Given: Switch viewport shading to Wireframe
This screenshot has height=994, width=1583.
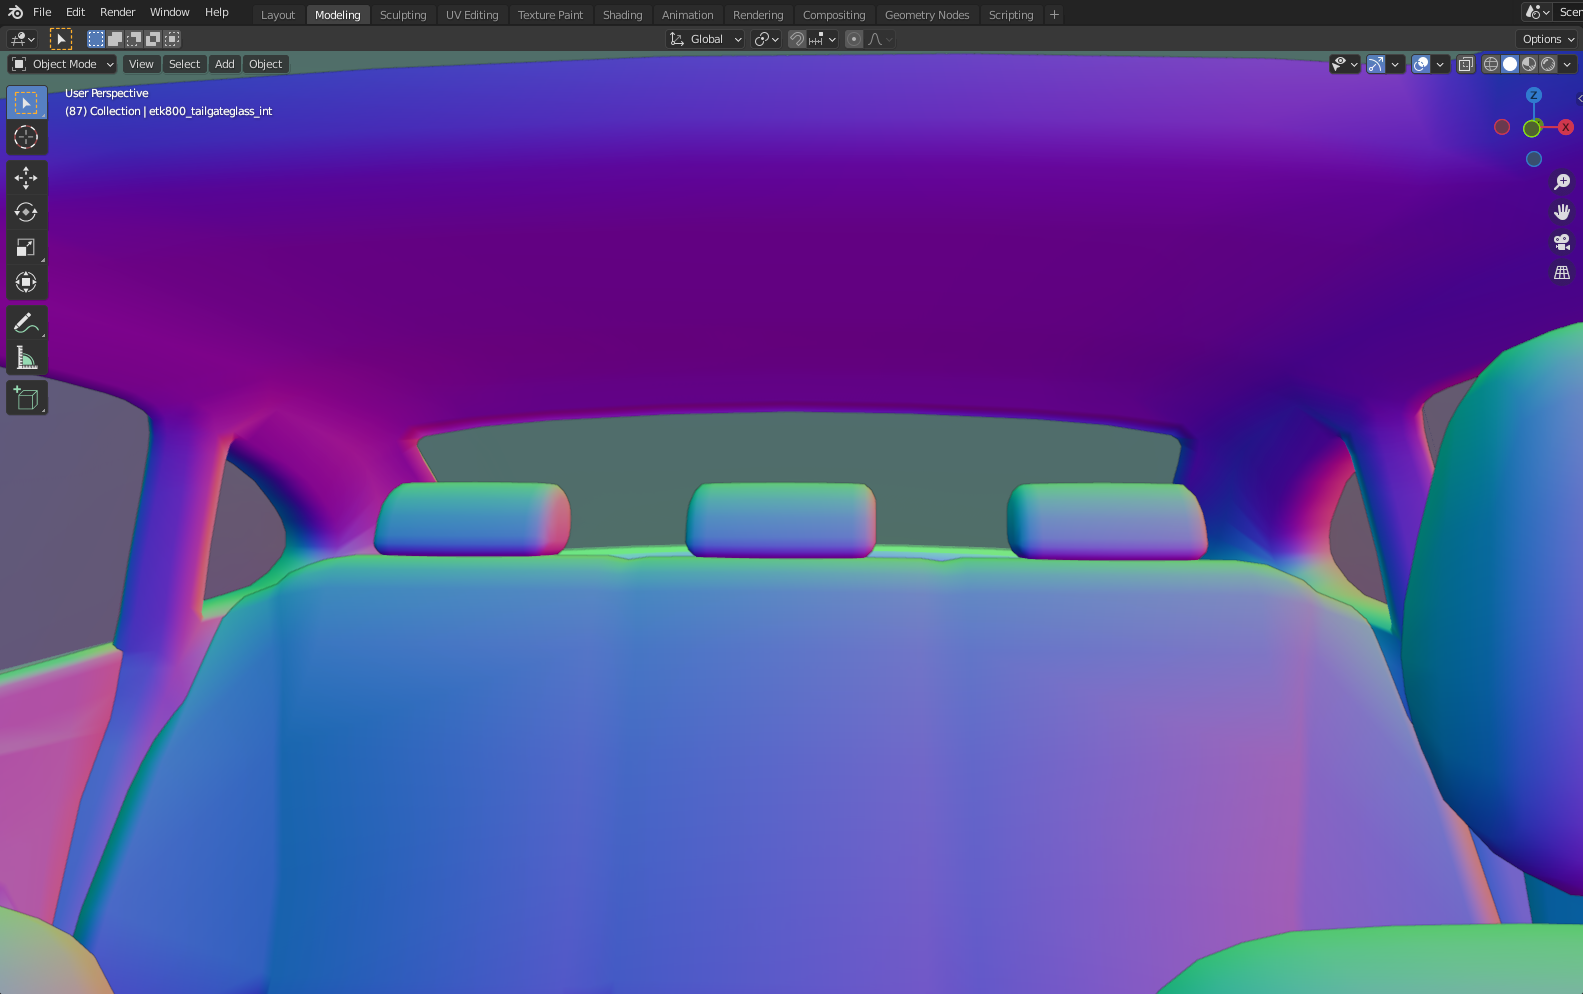Looking at the screenshot, I should point(1491,64).
